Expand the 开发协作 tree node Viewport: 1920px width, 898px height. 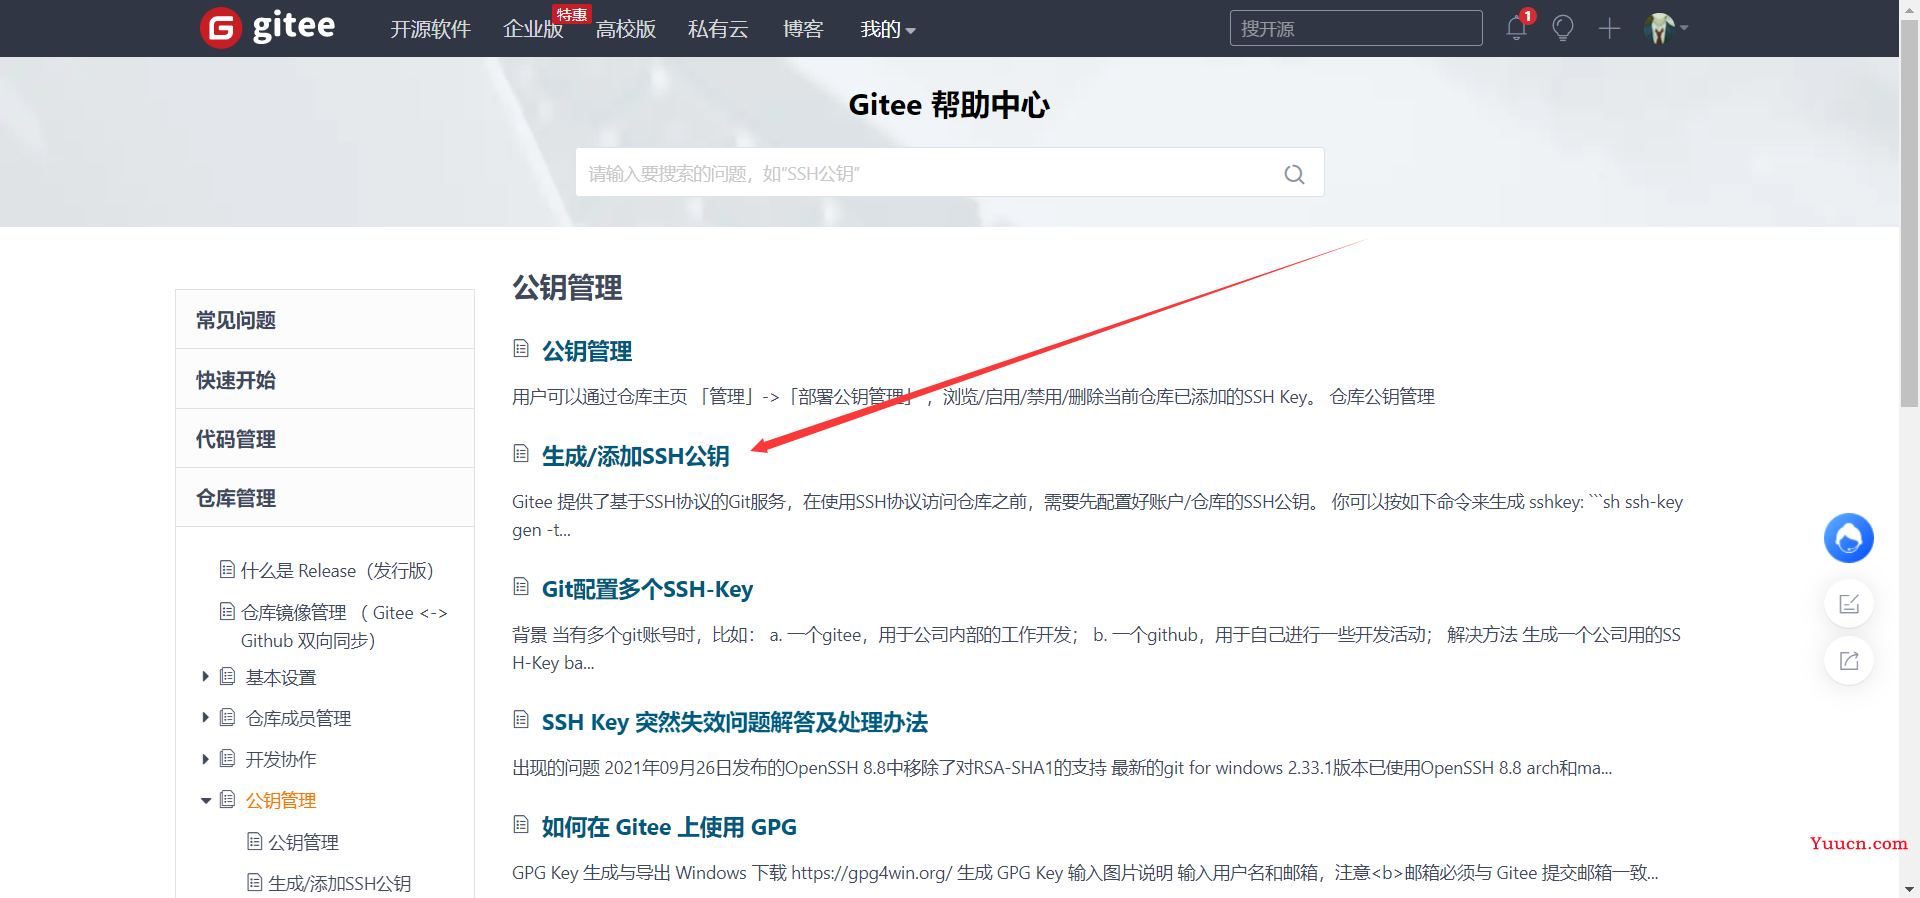coord(205,759)
